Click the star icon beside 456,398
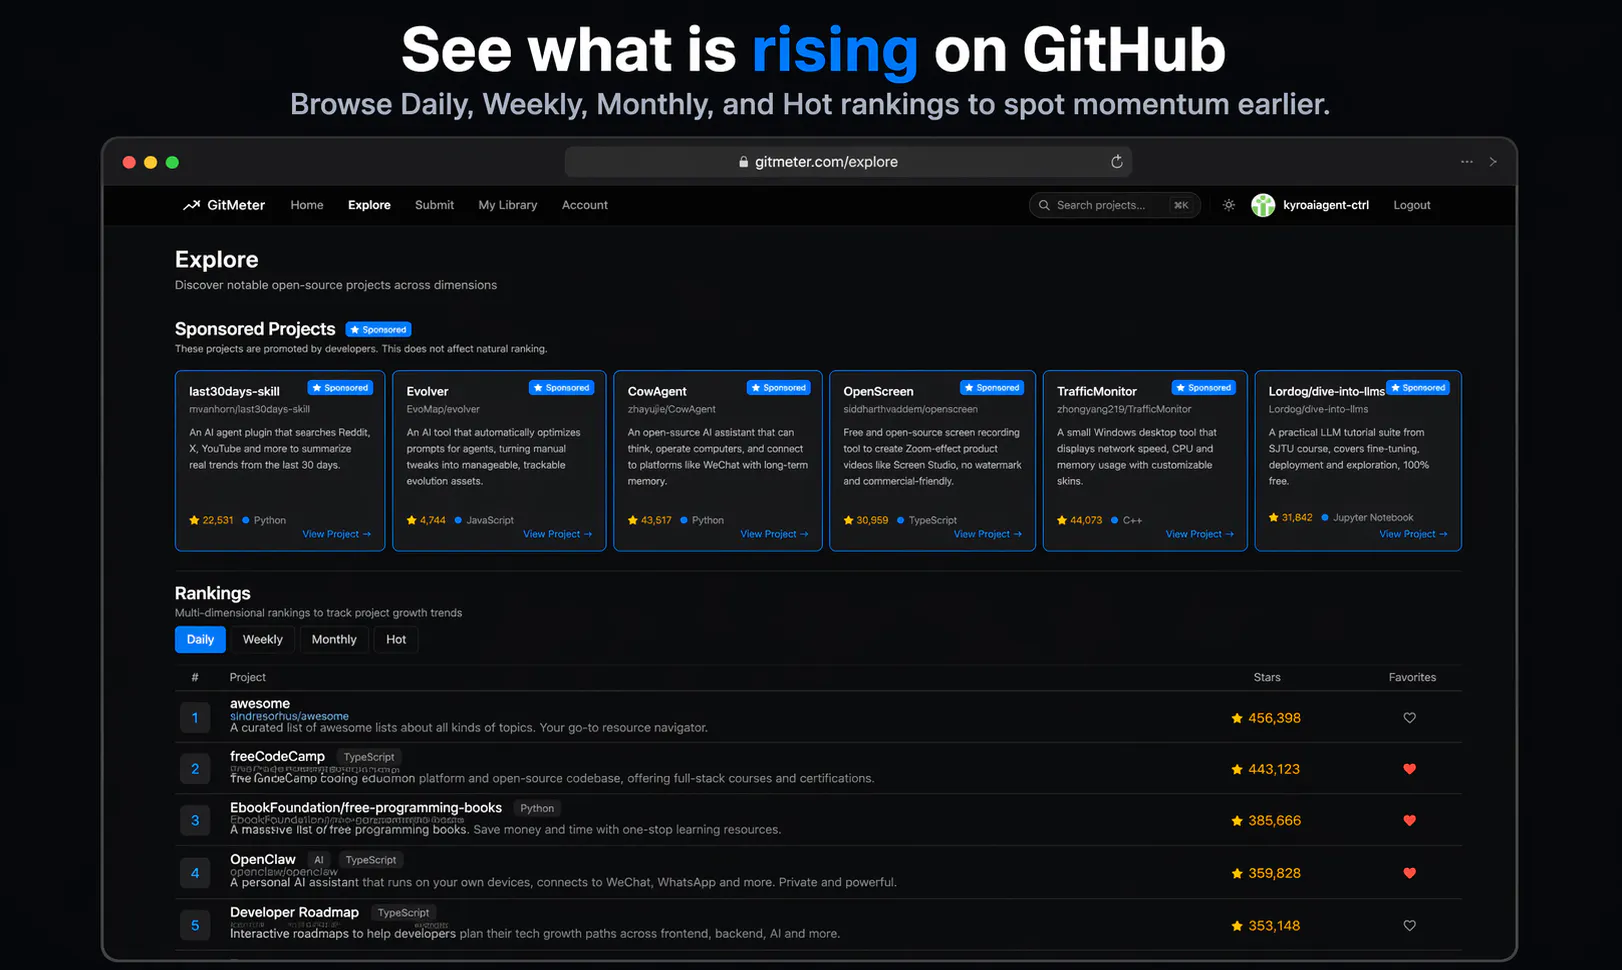Screen dimensions: 1622x970 pos(1237,718)
